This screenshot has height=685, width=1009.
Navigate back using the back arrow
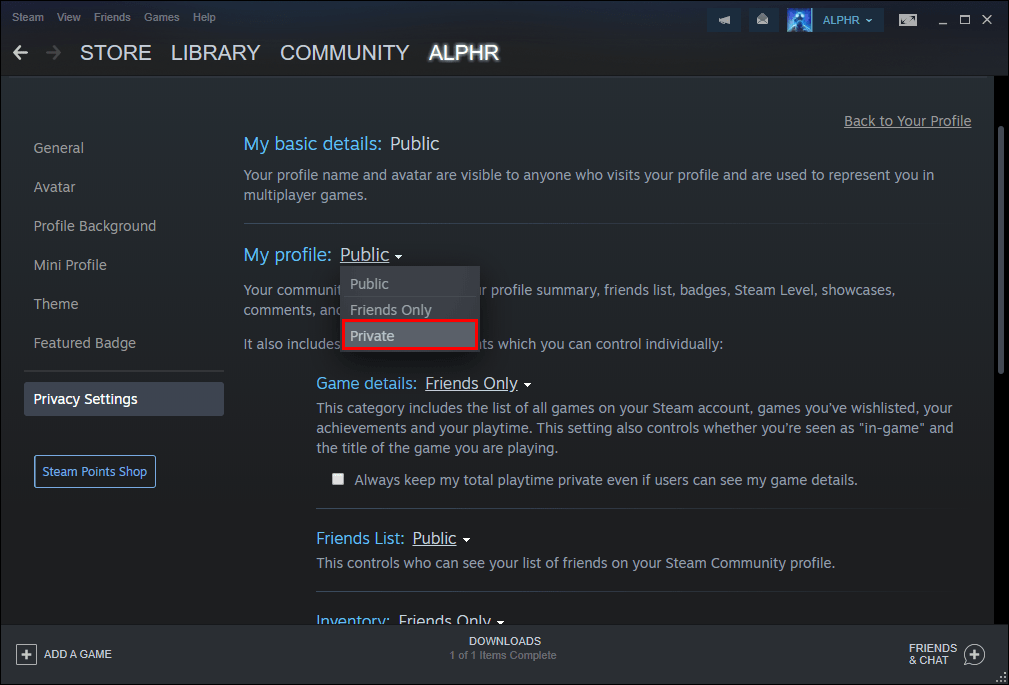pos(20,52)
